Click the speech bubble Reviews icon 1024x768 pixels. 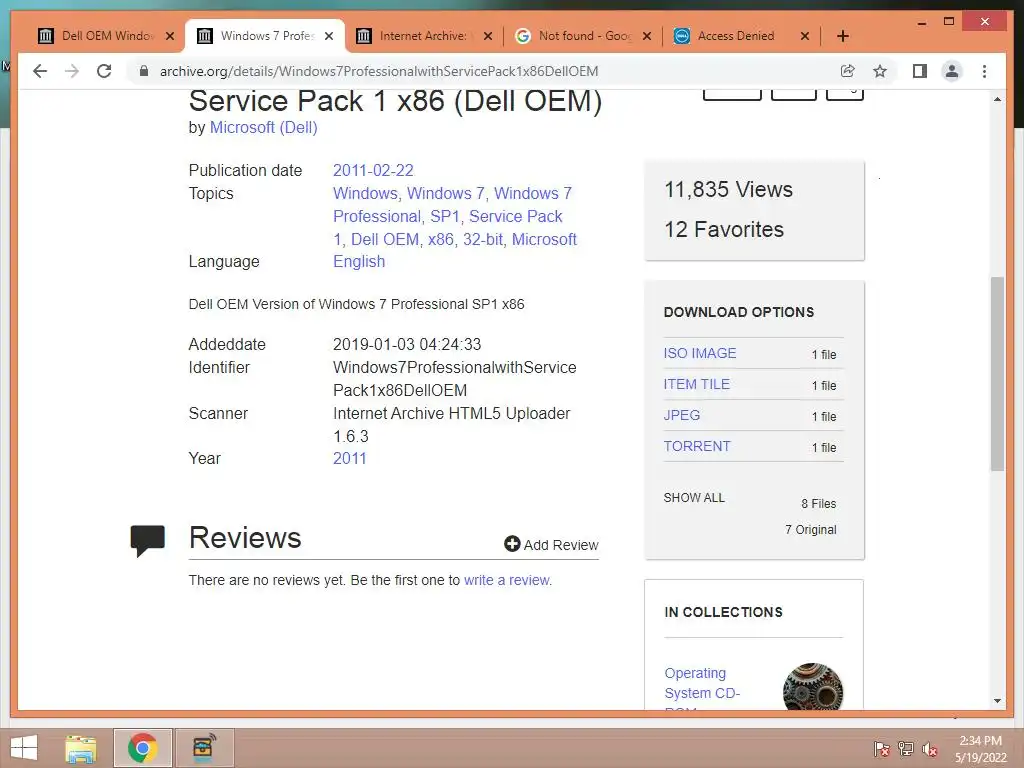coord(148,541)
